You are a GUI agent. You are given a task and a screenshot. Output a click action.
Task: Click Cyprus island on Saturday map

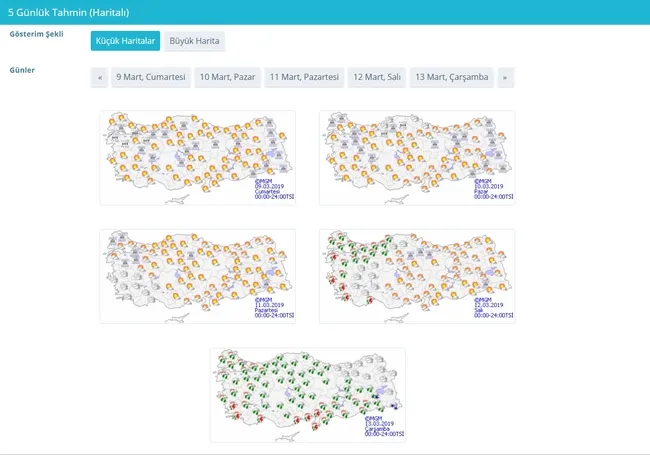click(177, 200)
